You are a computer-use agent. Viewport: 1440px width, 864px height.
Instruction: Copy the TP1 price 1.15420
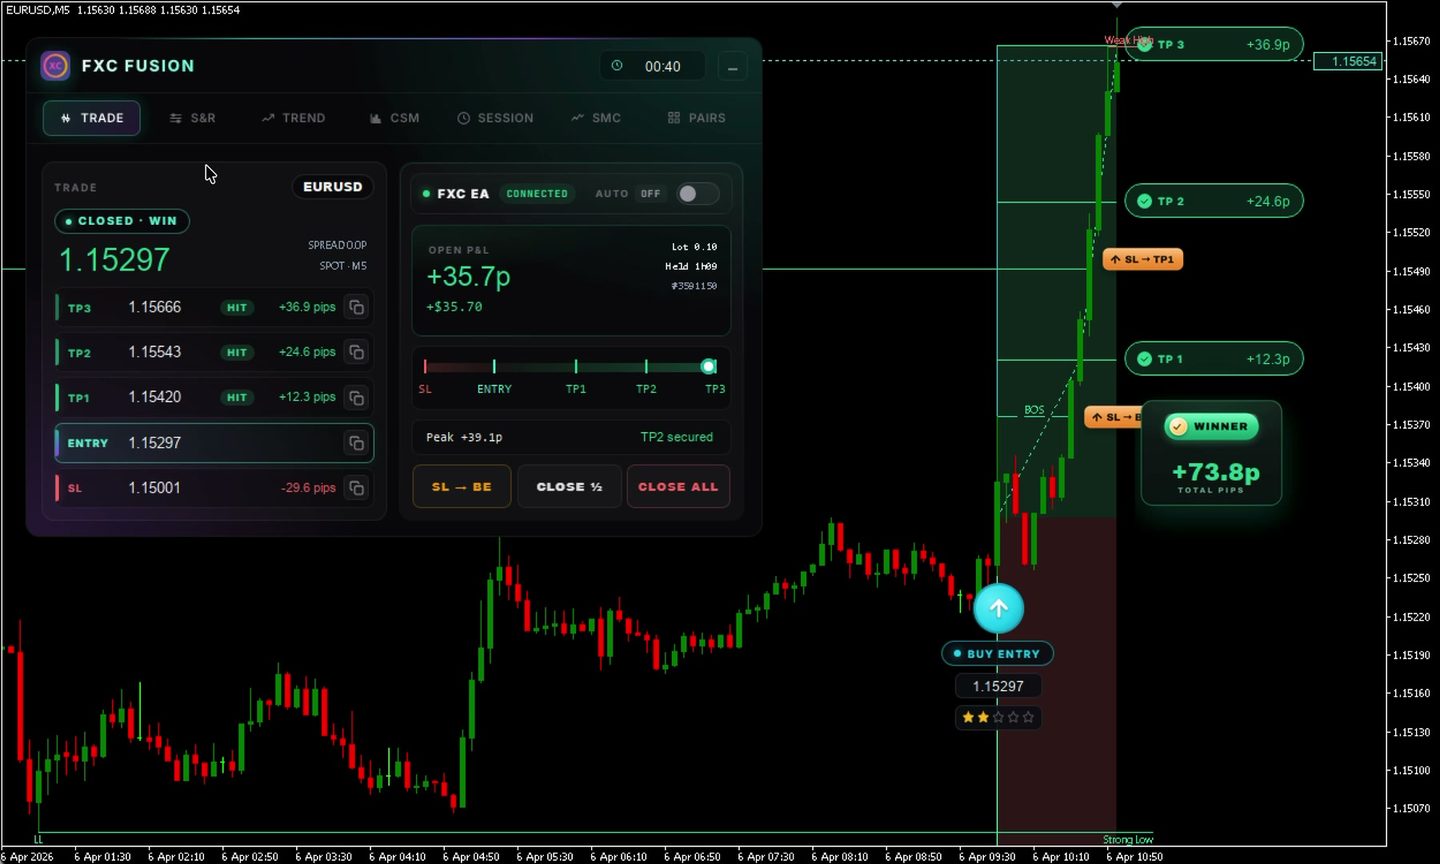tap(356, 397)
